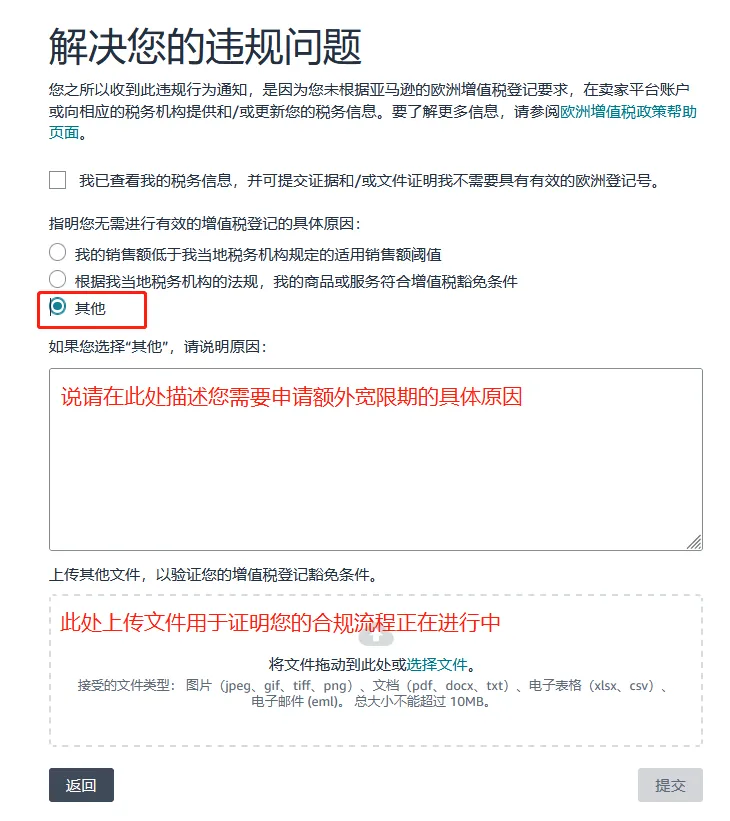Select the 符合增值税豁免条件 radio button
This screenshot has height=821, width=730.
click(x=57, y=279)
